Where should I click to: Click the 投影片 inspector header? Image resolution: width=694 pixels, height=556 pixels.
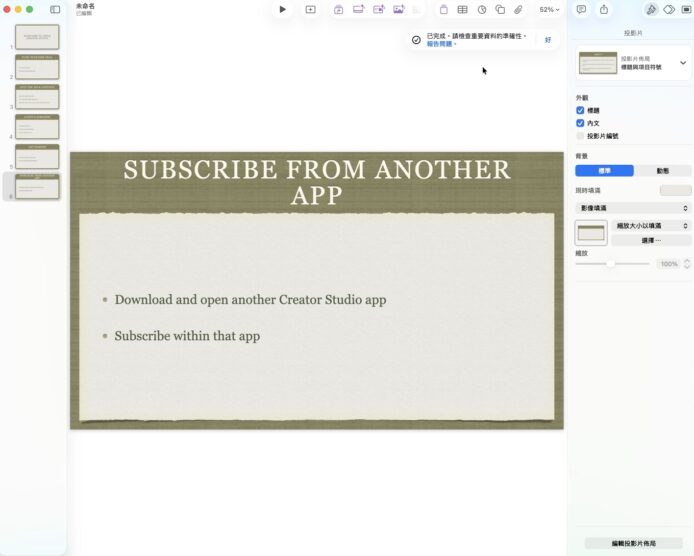[x=633, y=33]
